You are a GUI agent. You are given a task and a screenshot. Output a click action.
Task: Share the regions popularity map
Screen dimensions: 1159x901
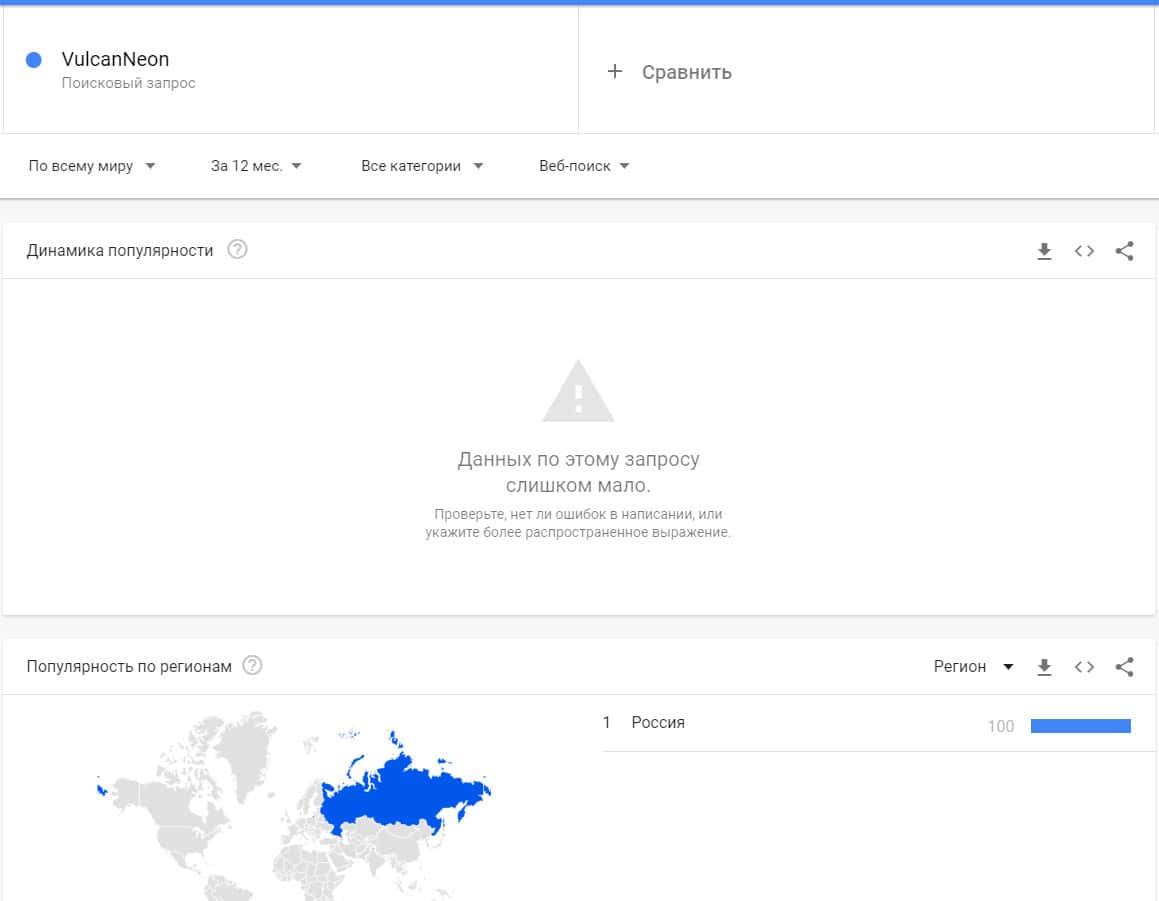1124,667
